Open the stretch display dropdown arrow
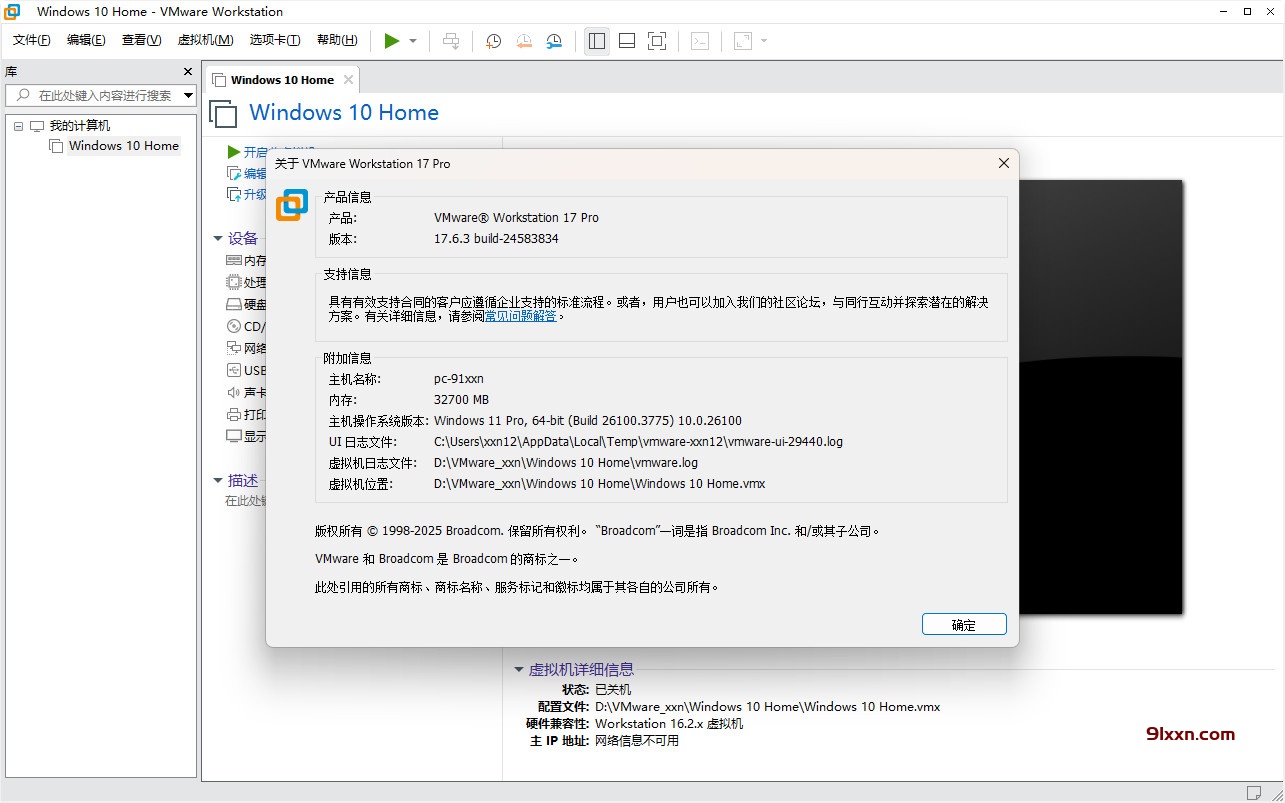 (764, 41)
